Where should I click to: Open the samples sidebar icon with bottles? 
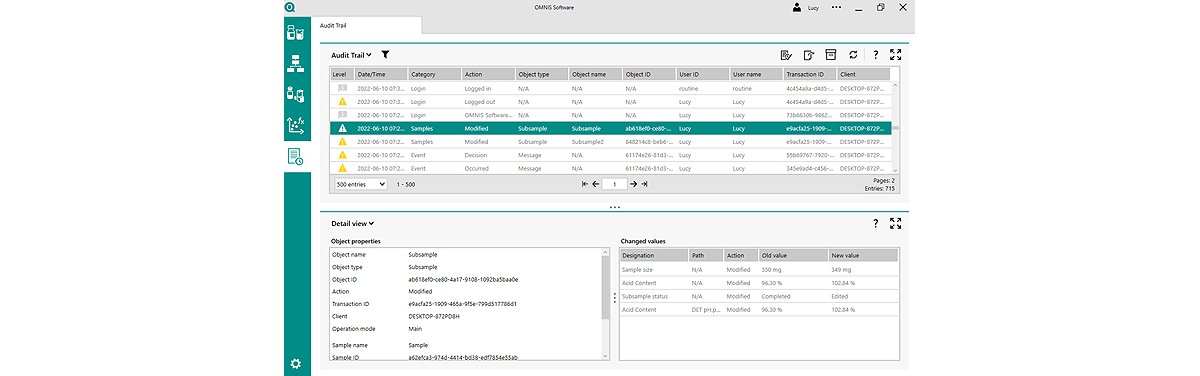[296, 34]
